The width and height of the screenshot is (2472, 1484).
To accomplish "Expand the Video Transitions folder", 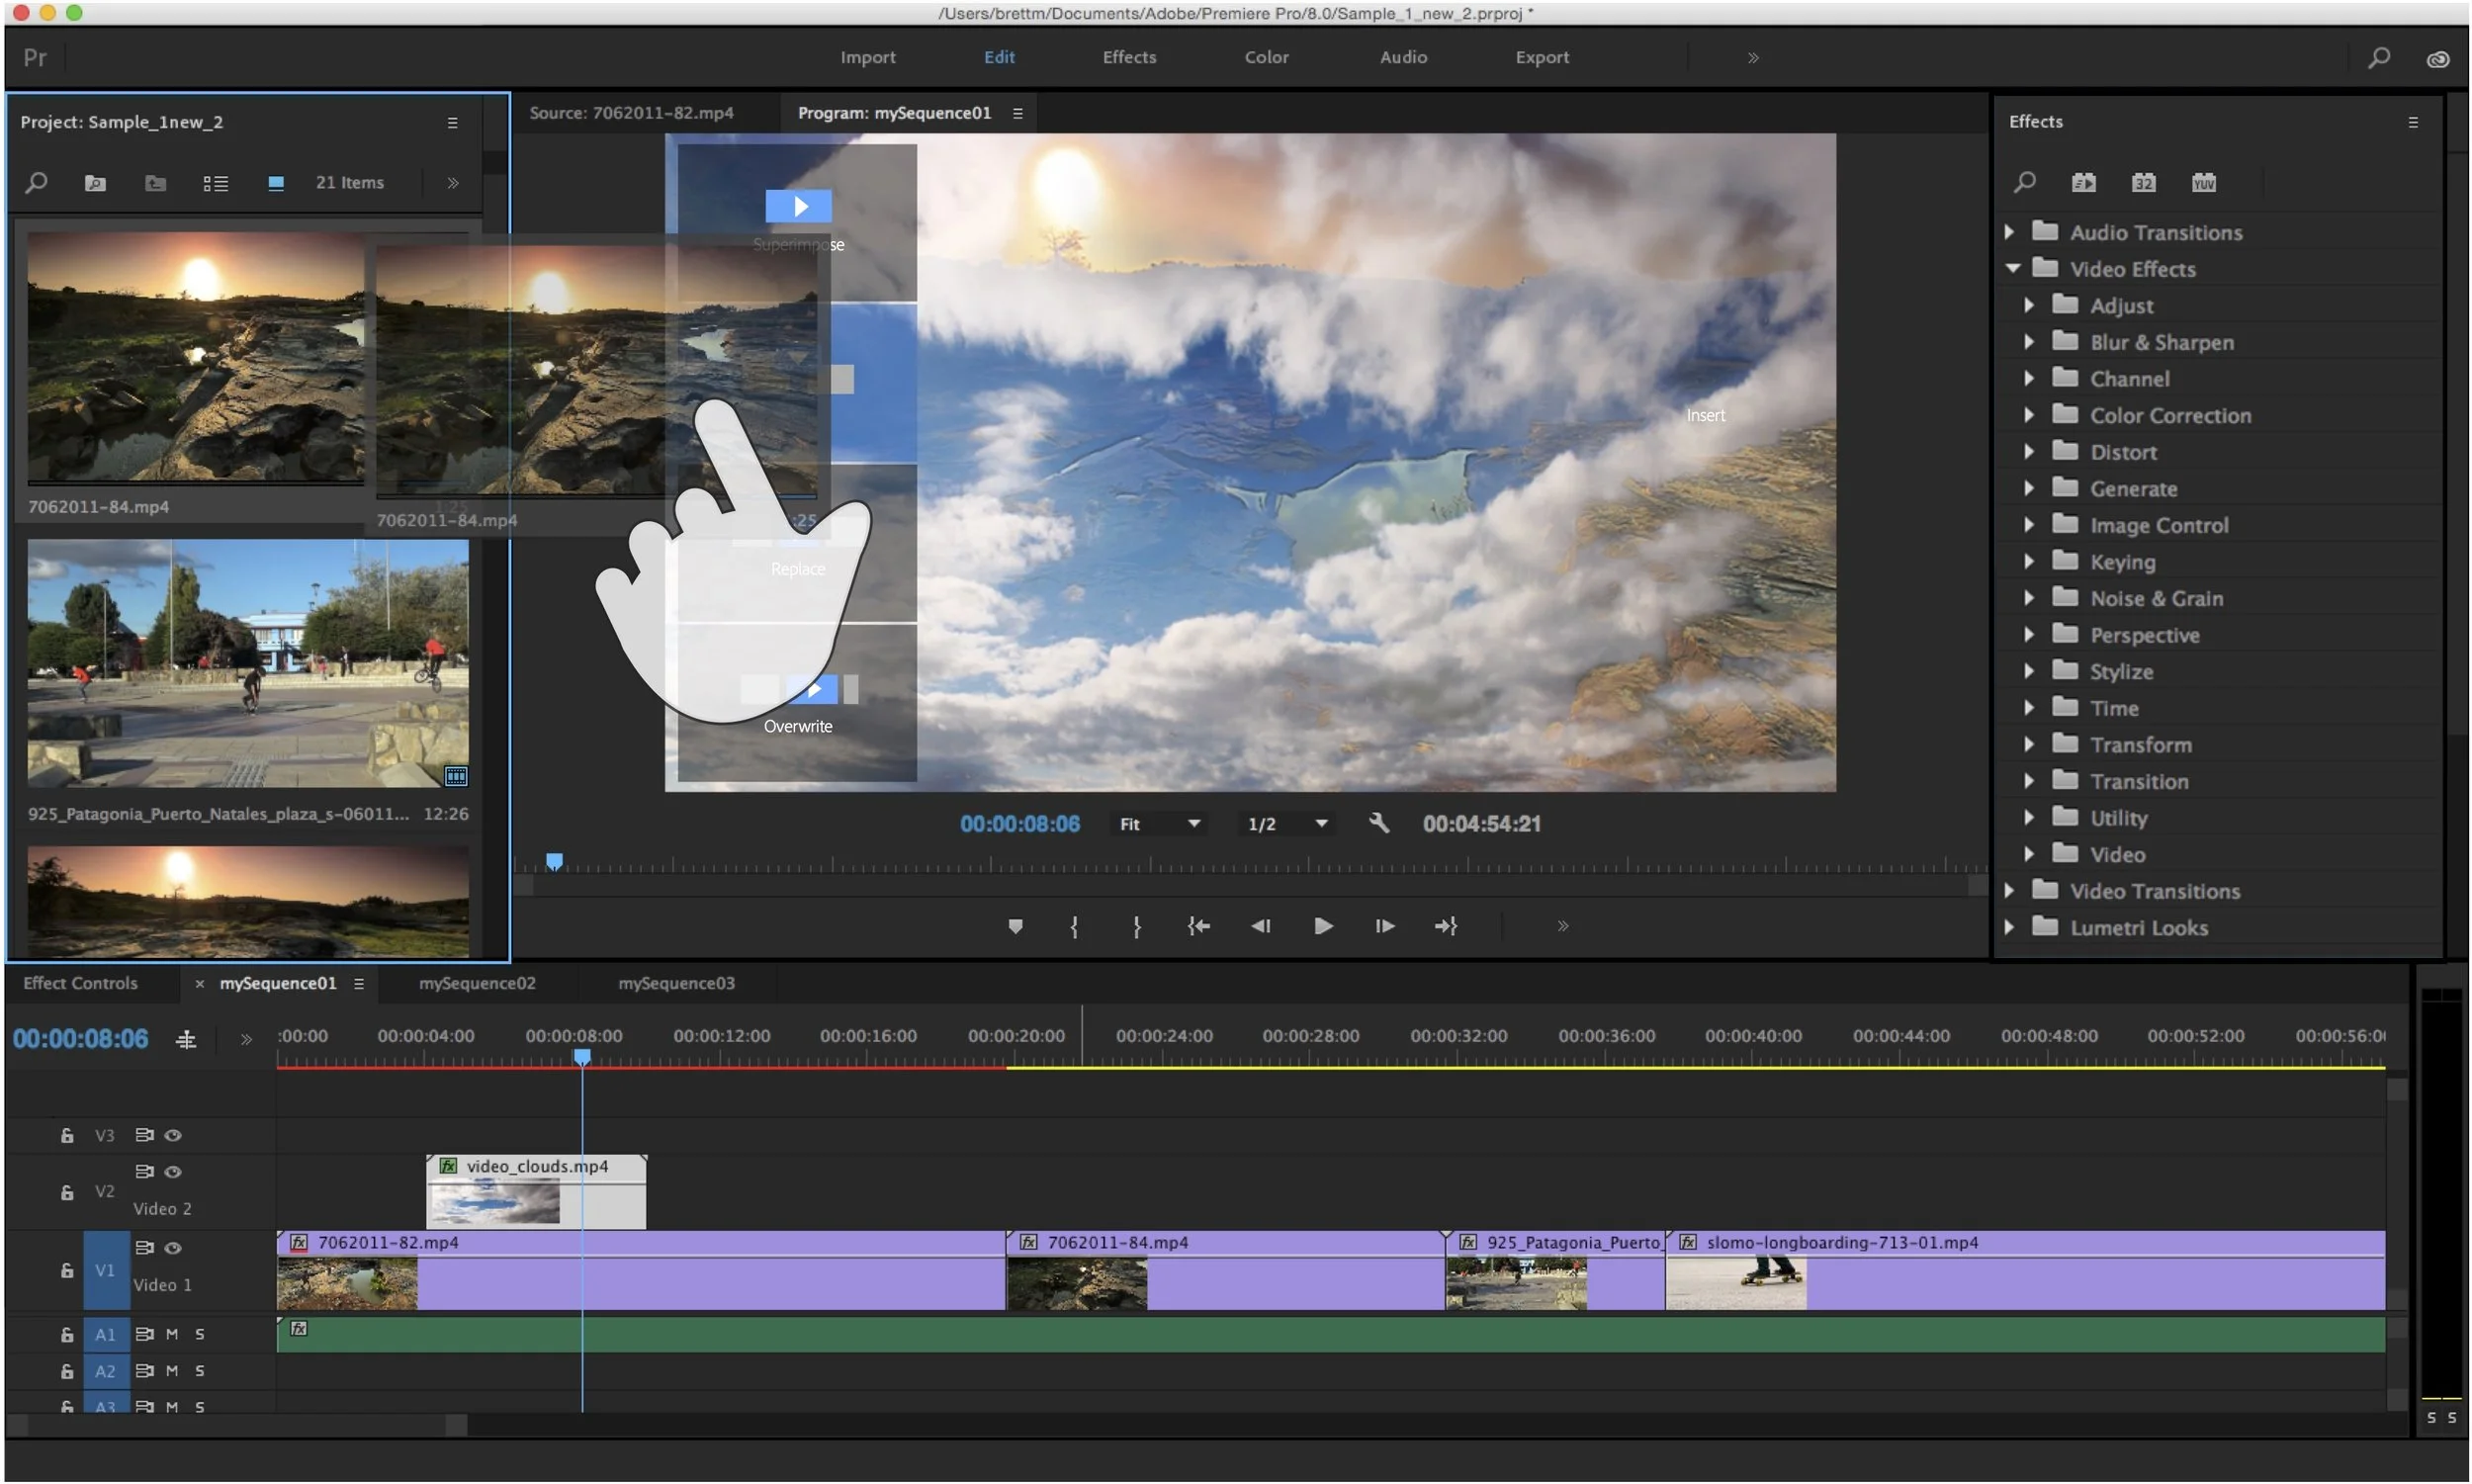I will 2009,890.
